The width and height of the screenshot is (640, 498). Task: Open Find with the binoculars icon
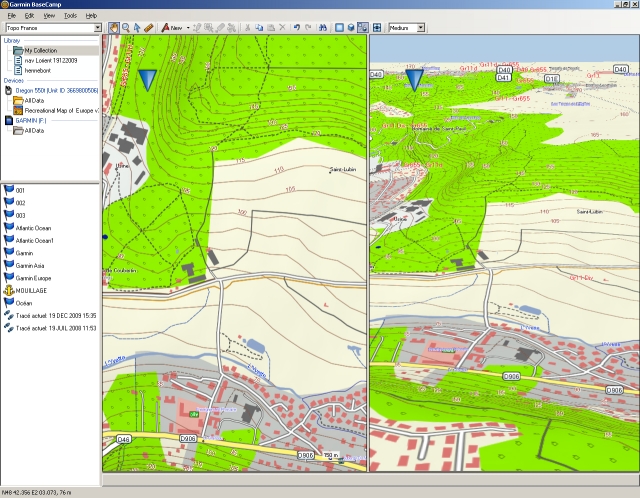(323, 28)
